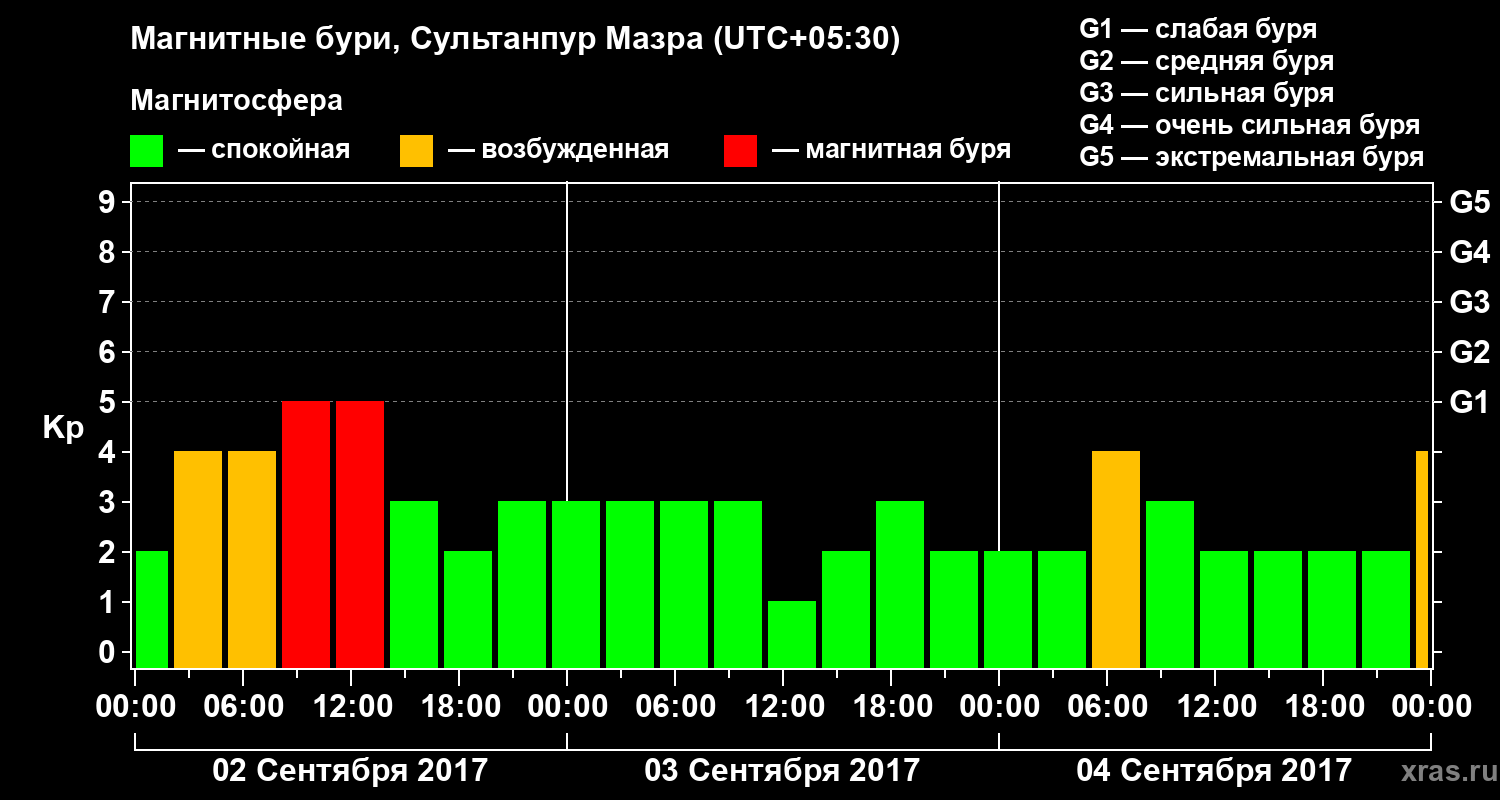1500x800 pixels.
Task: Select the '03 Сентября 2017' date label
Action: point(782,771)
